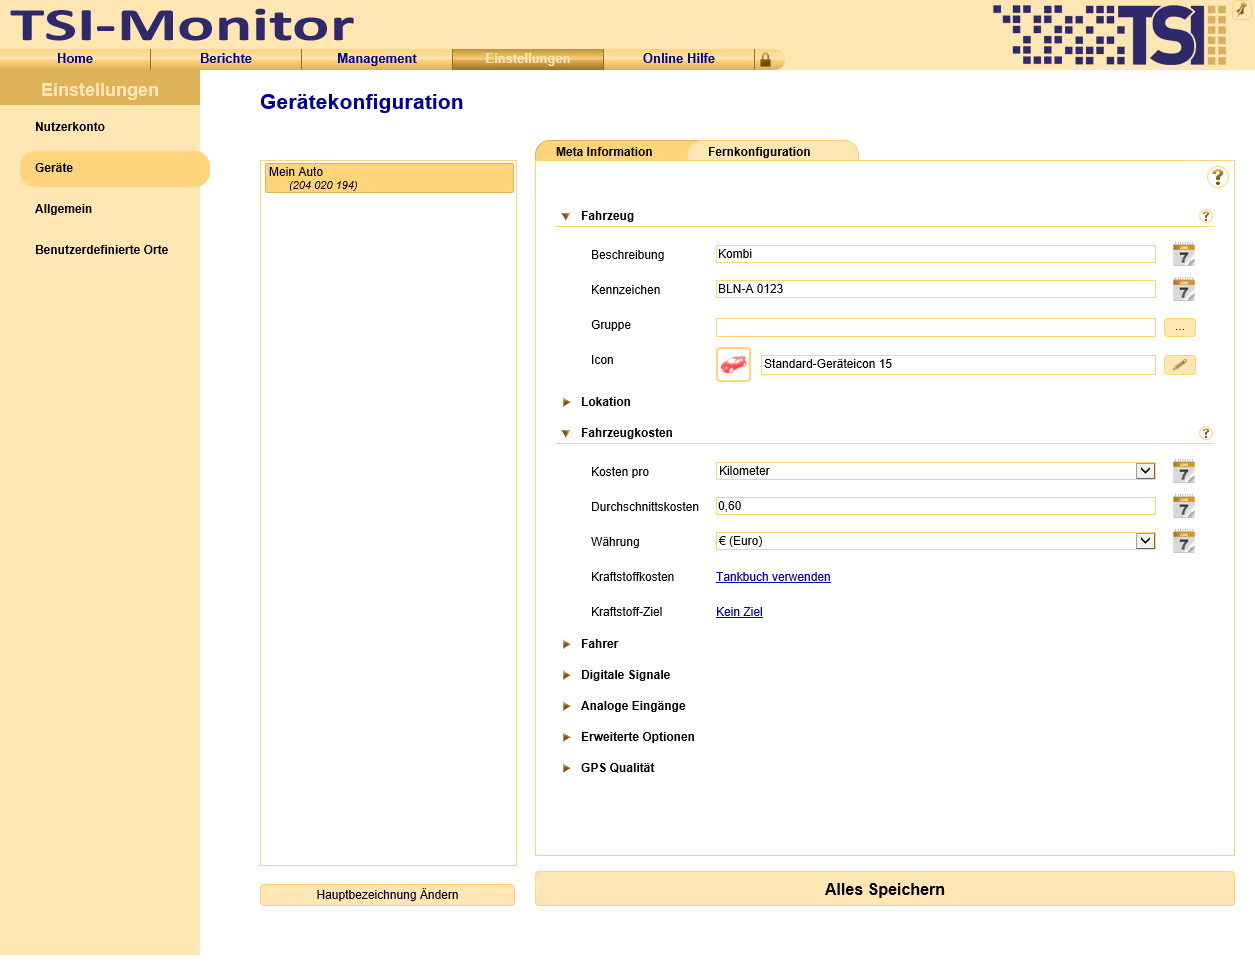Follow the Tankbuch verwenden link
Image resolution: width=1255 pixels, height=966 pixels.
[773, 577]
